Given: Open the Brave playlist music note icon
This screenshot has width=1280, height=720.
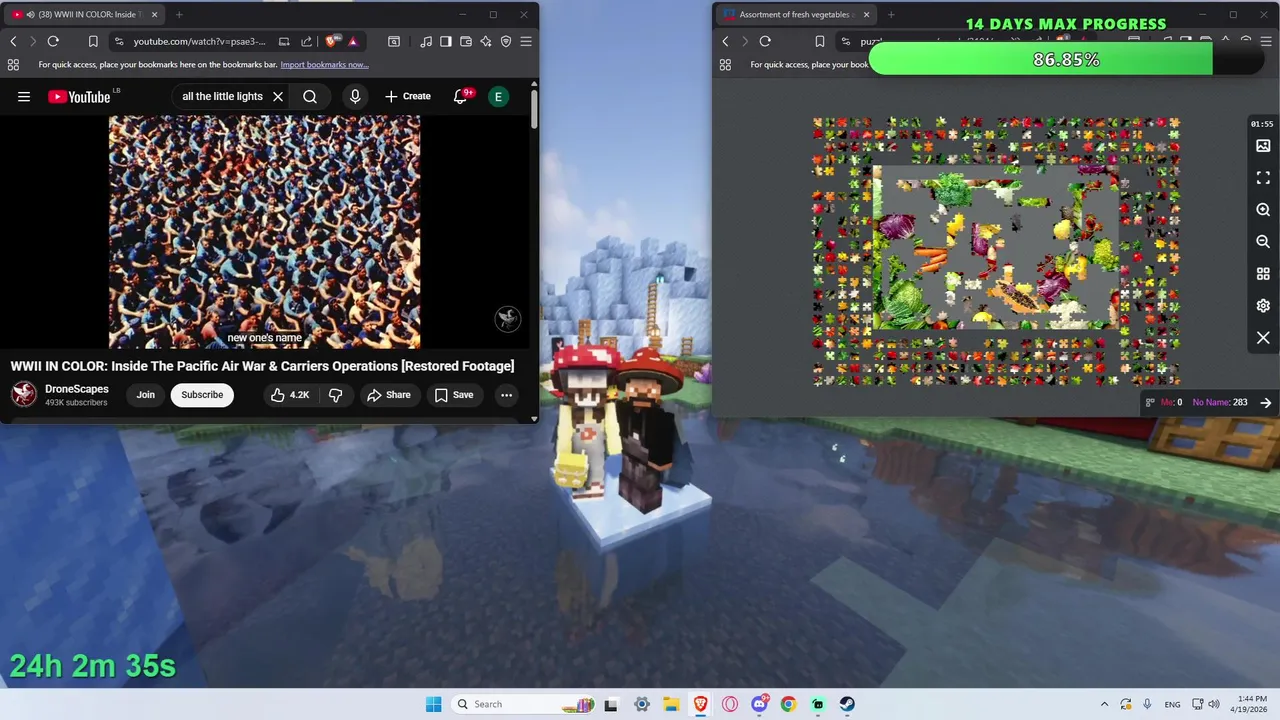Looking at the screenshot, I should 426,41.
